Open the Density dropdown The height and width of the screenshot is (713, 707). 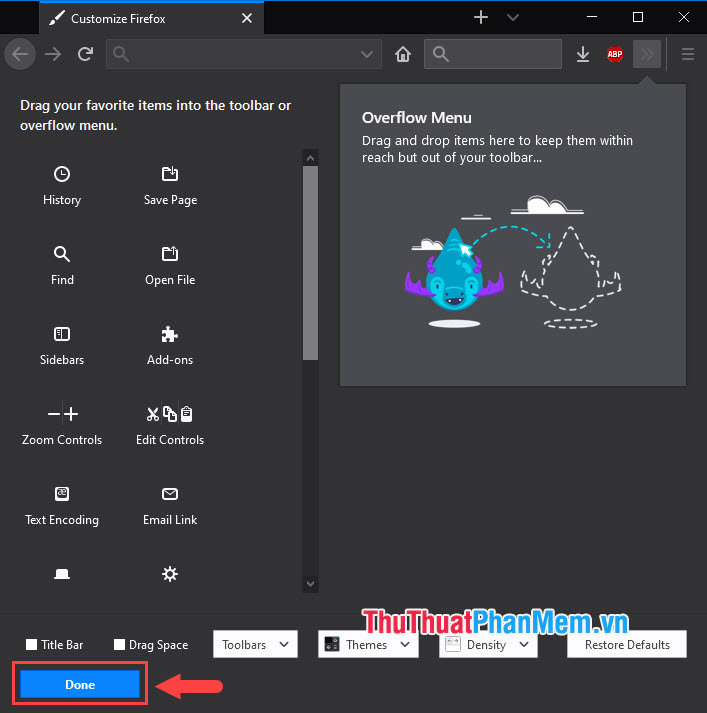coord(488,644)
